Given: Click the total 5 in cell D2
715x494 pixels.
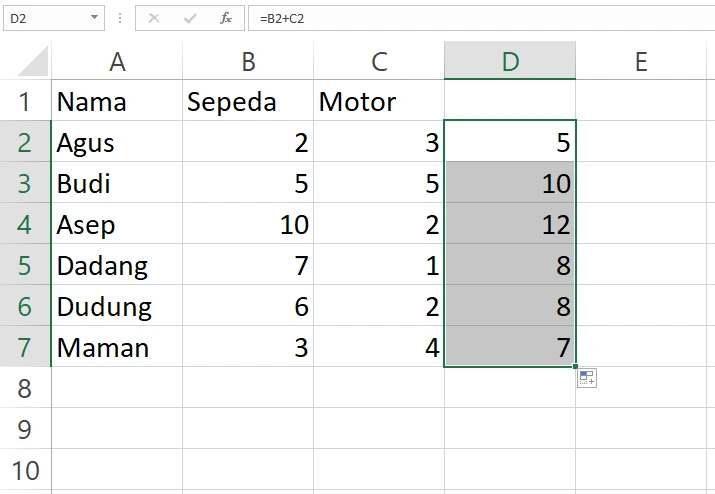Looking at the screenshot, I should coord(510,142).
